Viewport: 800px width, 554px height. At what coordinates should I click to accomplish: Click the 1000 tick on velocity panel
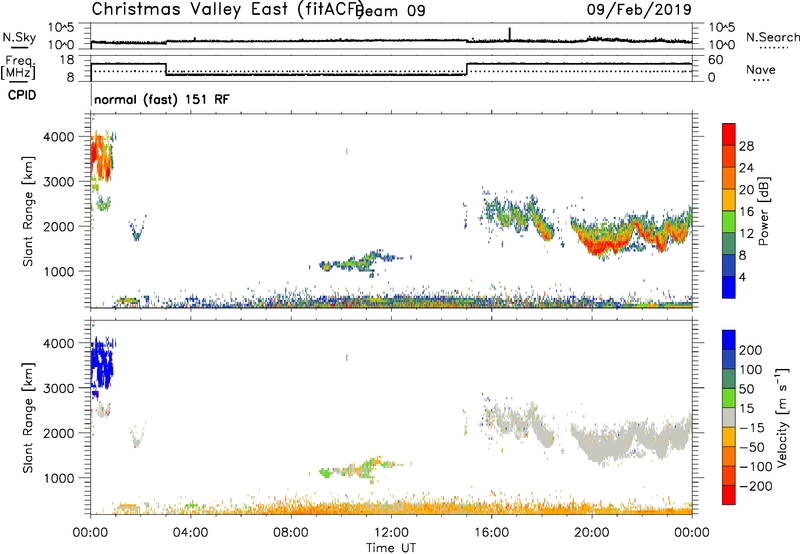[x=58, y=478]
